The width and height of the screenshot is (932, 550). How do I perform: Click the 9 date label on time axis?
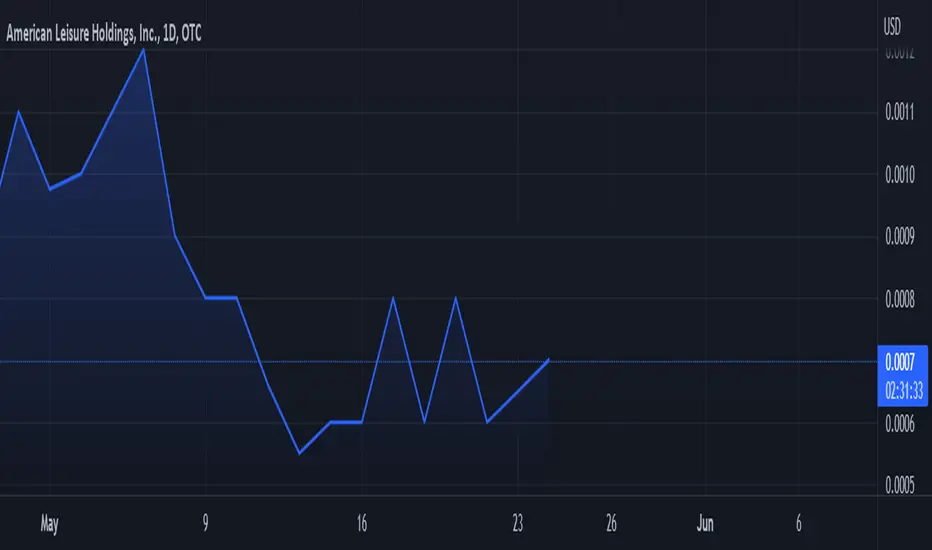pyautogui.click(x=206, y=523)
